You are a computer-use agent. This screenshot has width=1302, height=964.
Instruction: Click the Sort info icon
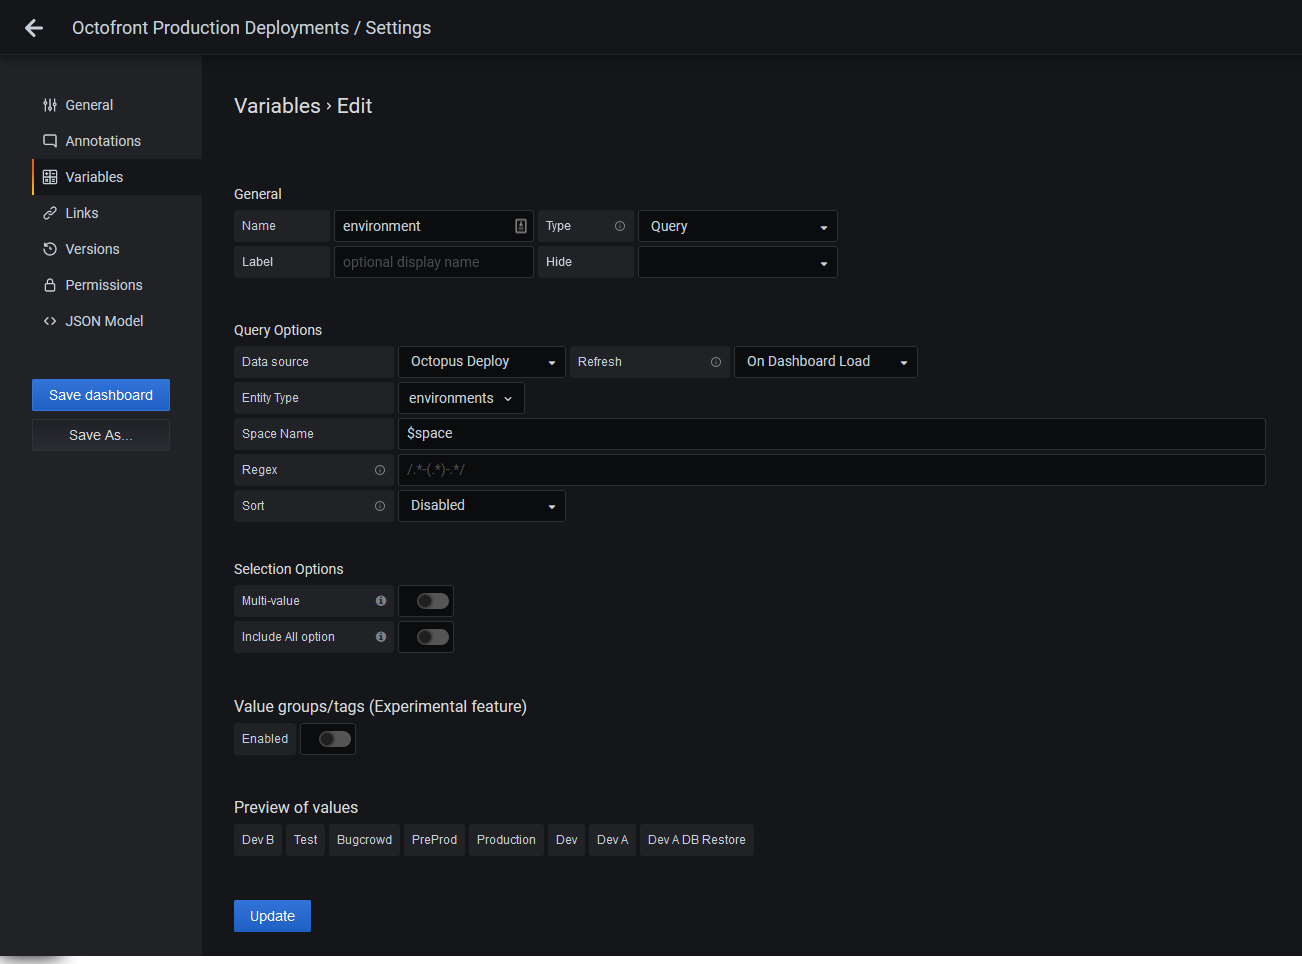(380, 506)
